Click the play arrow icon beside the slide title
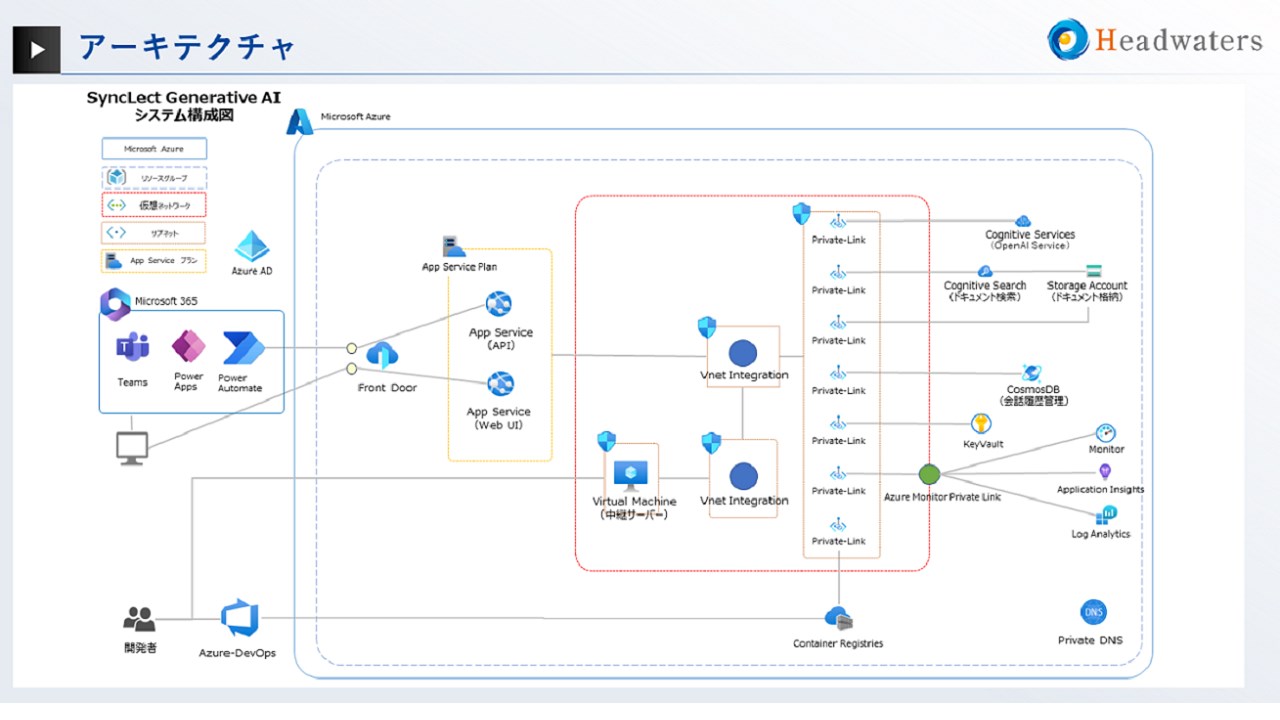Screen dimensions: 1280x720 click(x=38, y=49)
